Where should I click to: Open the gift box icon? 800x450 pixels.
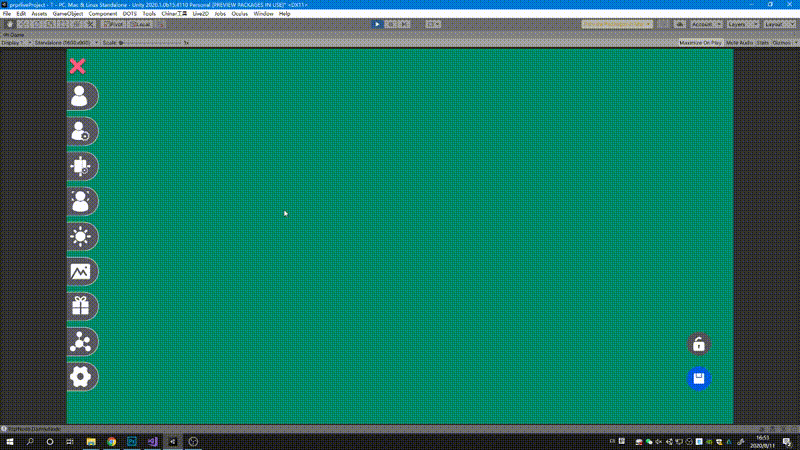pos(82,306)
